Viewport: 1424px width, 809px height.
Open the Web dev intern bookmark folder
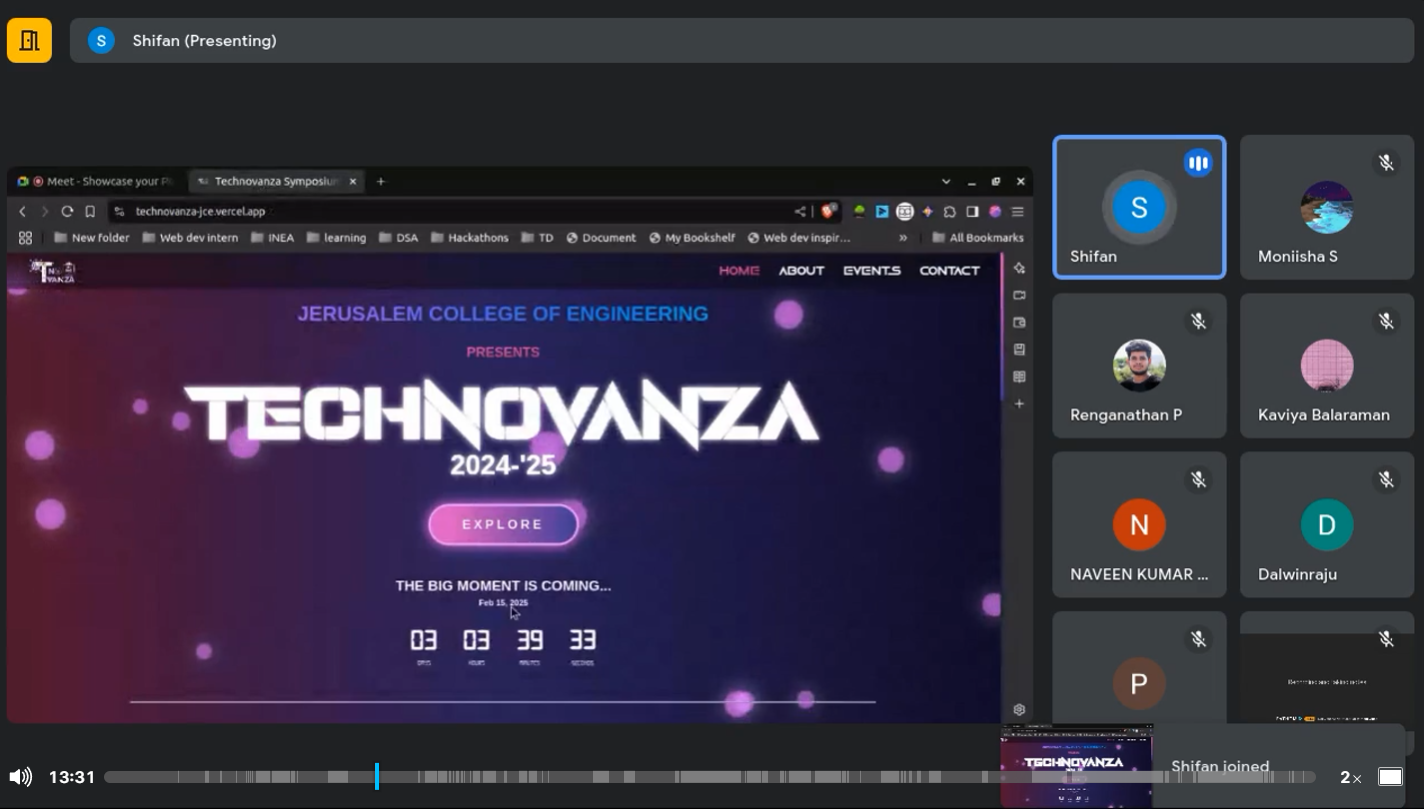click(190, 238)
